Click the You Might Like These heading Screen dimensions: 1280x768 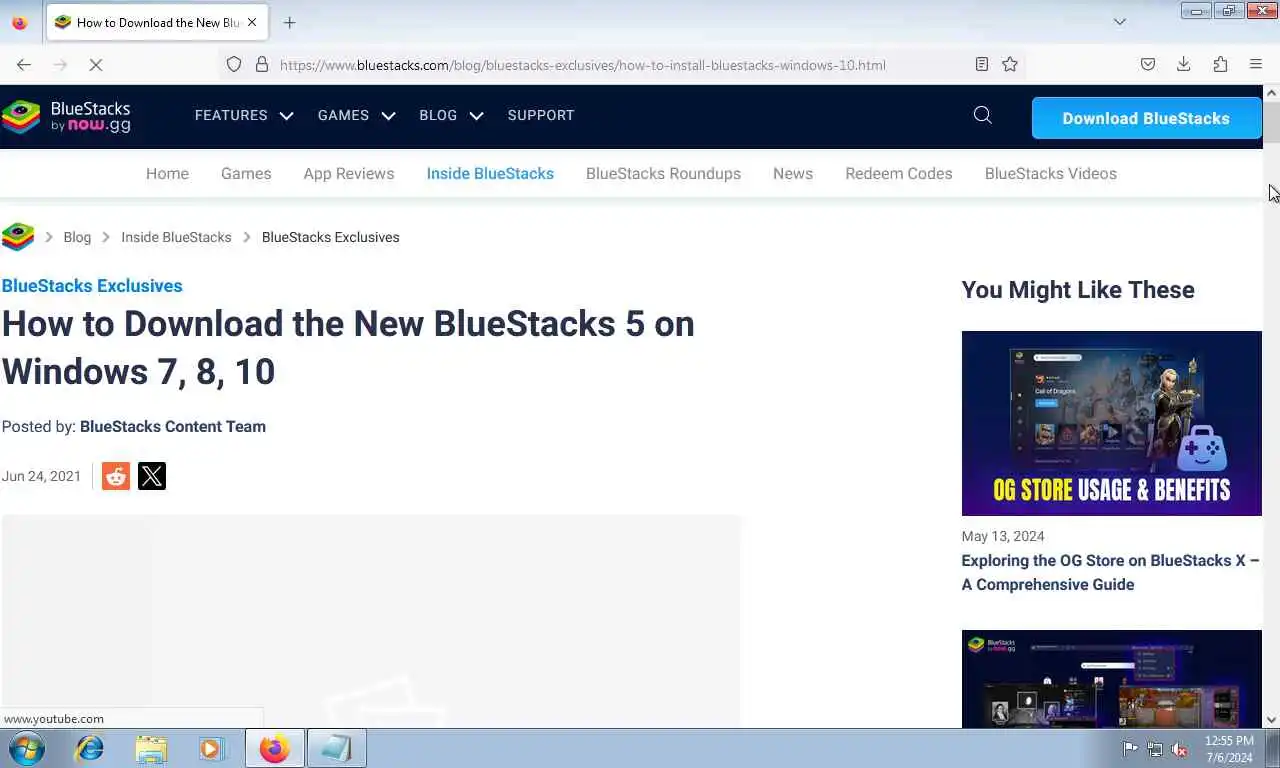coord(1078,290)
